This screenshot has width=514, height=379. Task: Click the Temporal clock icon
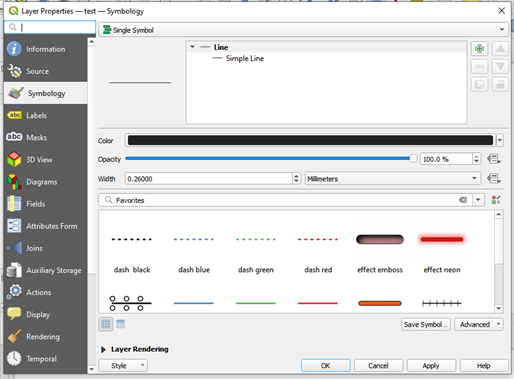coord(14,358)
